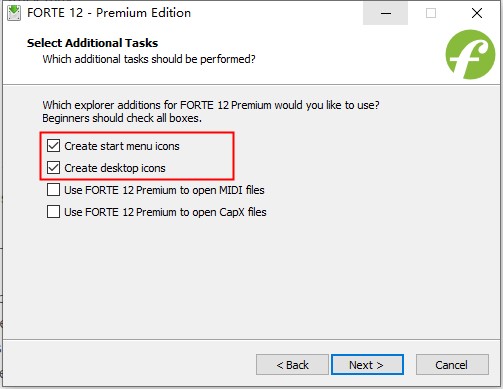Click the greyed-out maximize button
This screenshot has width=503, height=389.
coord(431,13)
